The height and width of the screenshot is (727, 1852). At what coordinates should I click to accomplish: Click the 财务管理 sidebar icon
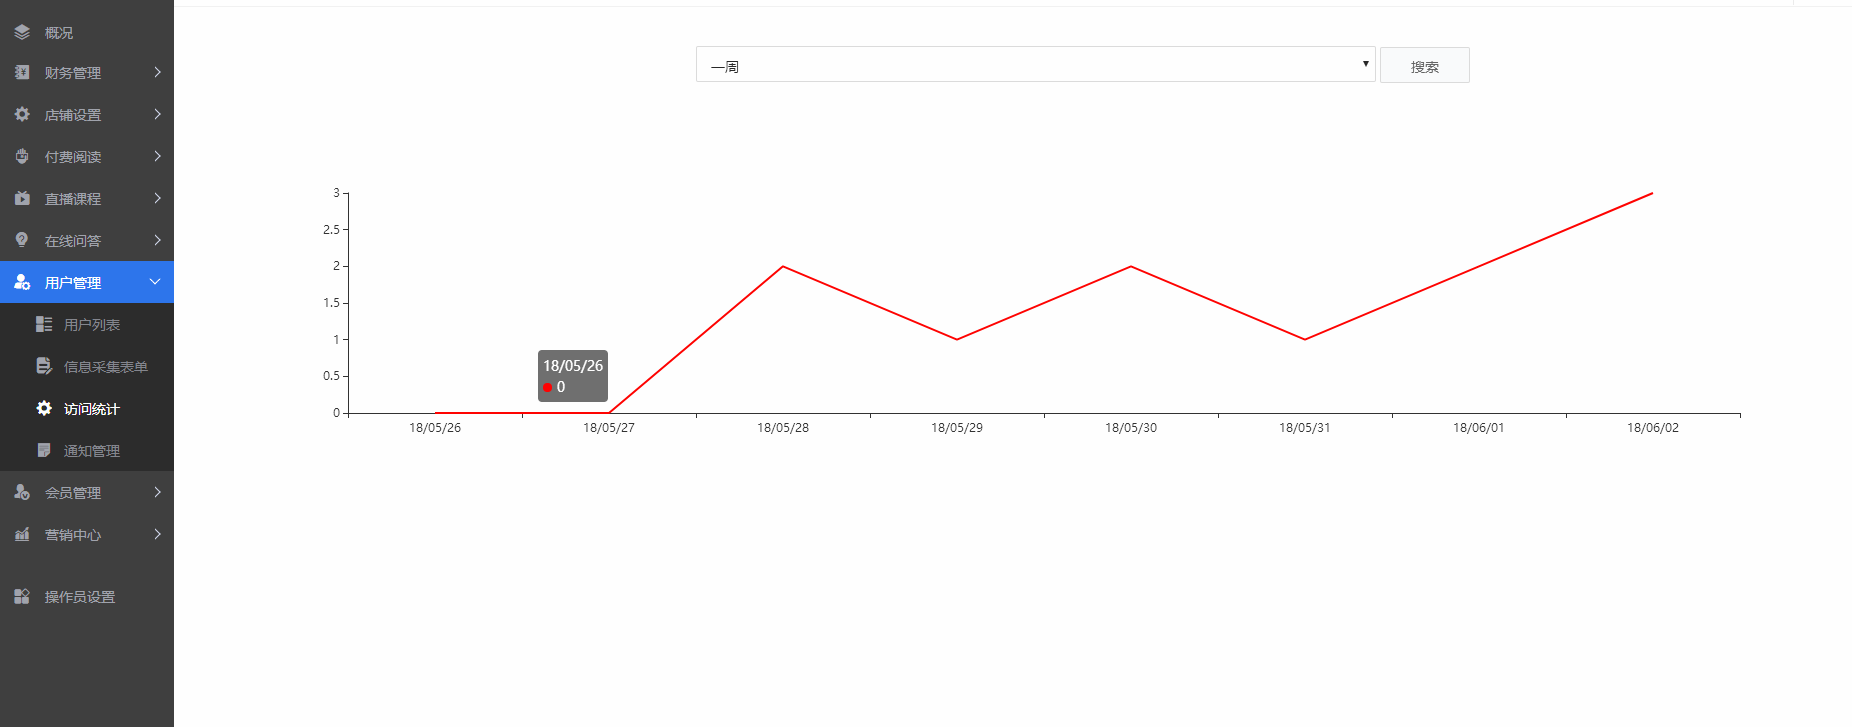coord(22,72)
